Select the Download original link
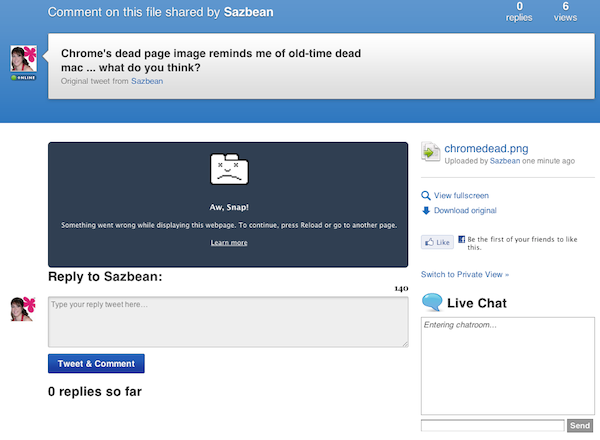The width and height of the screenshot is (600, 440). pyautogui.click(x=465, y=210)
